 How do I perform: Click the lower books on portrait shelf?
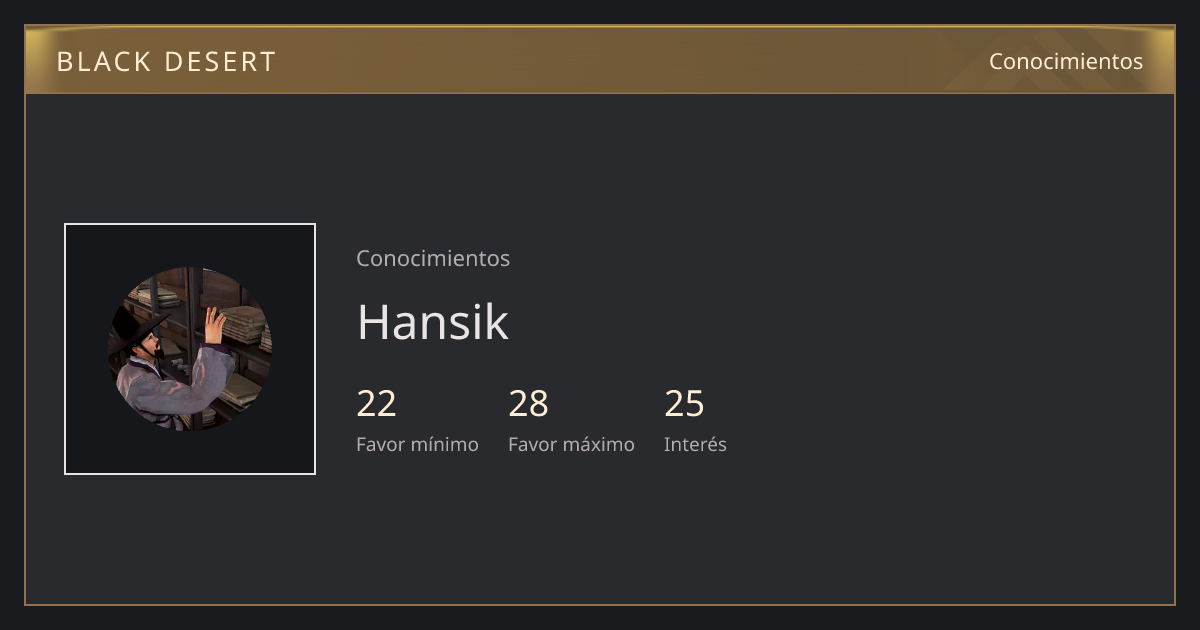click(238, 390)
